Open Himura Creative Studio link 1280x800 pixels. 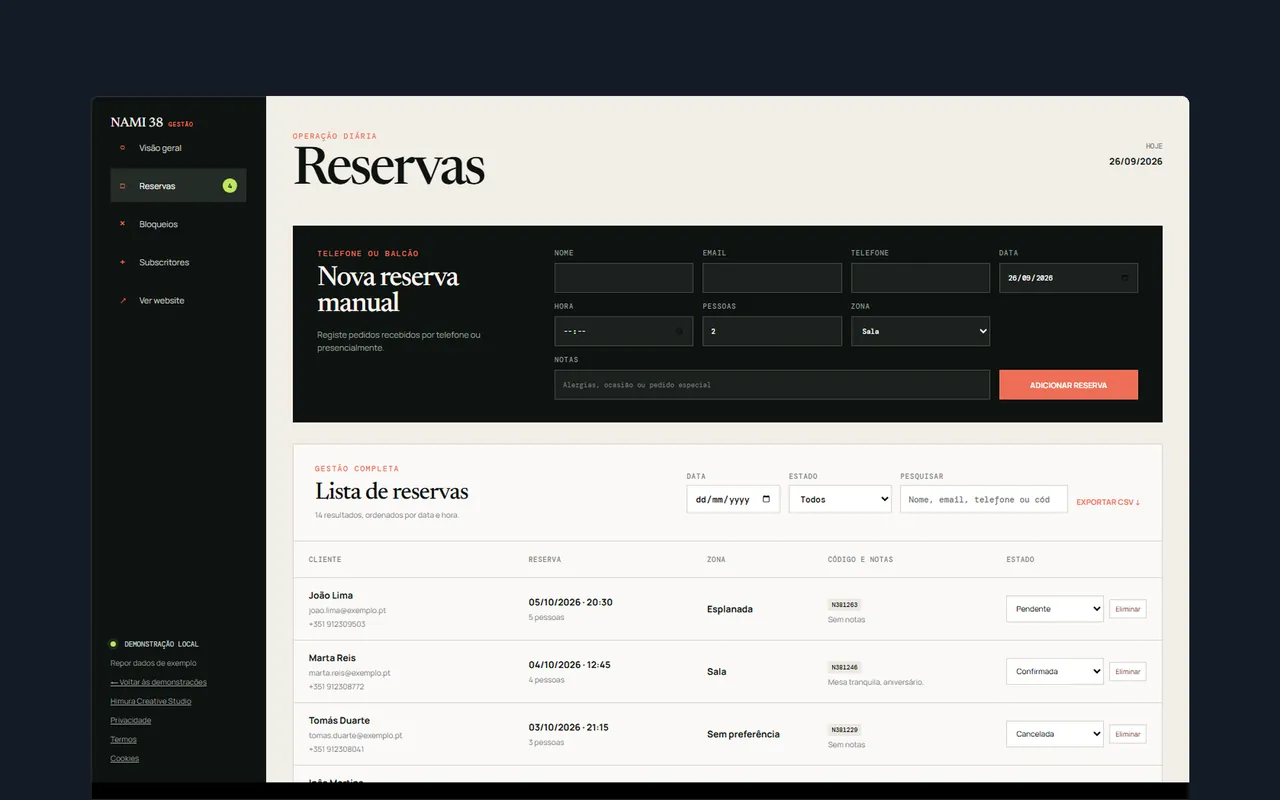pos(150,701)
